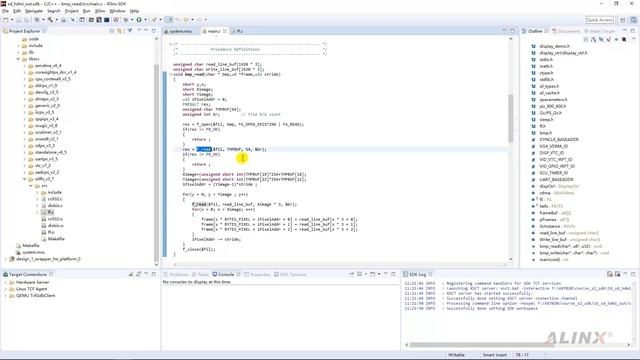Select the standalone_v6_5 folder

click(x=51, y=152)
